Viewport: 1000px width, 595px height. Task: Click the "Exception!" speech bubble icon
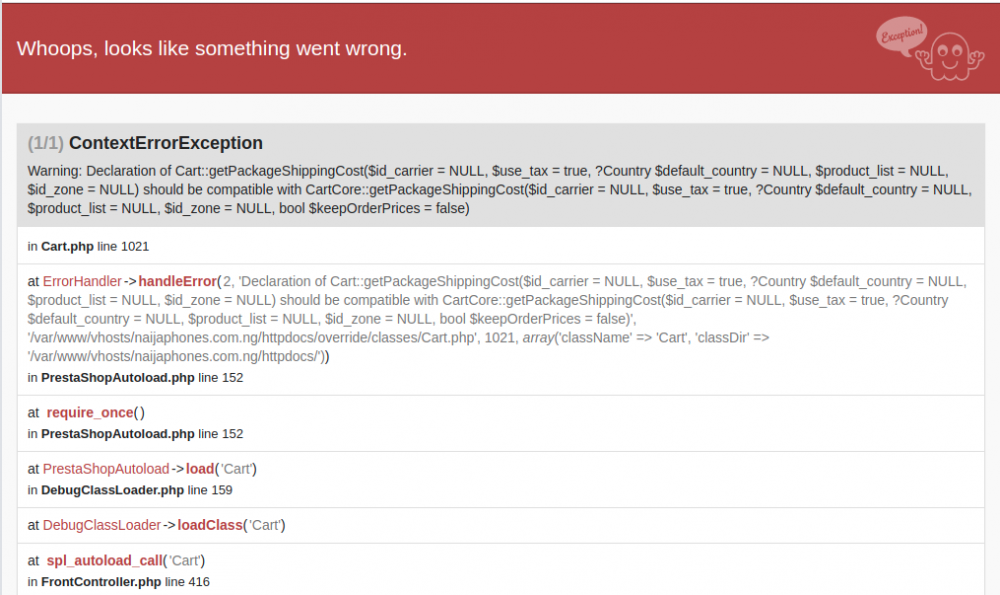tap(902, 36)
